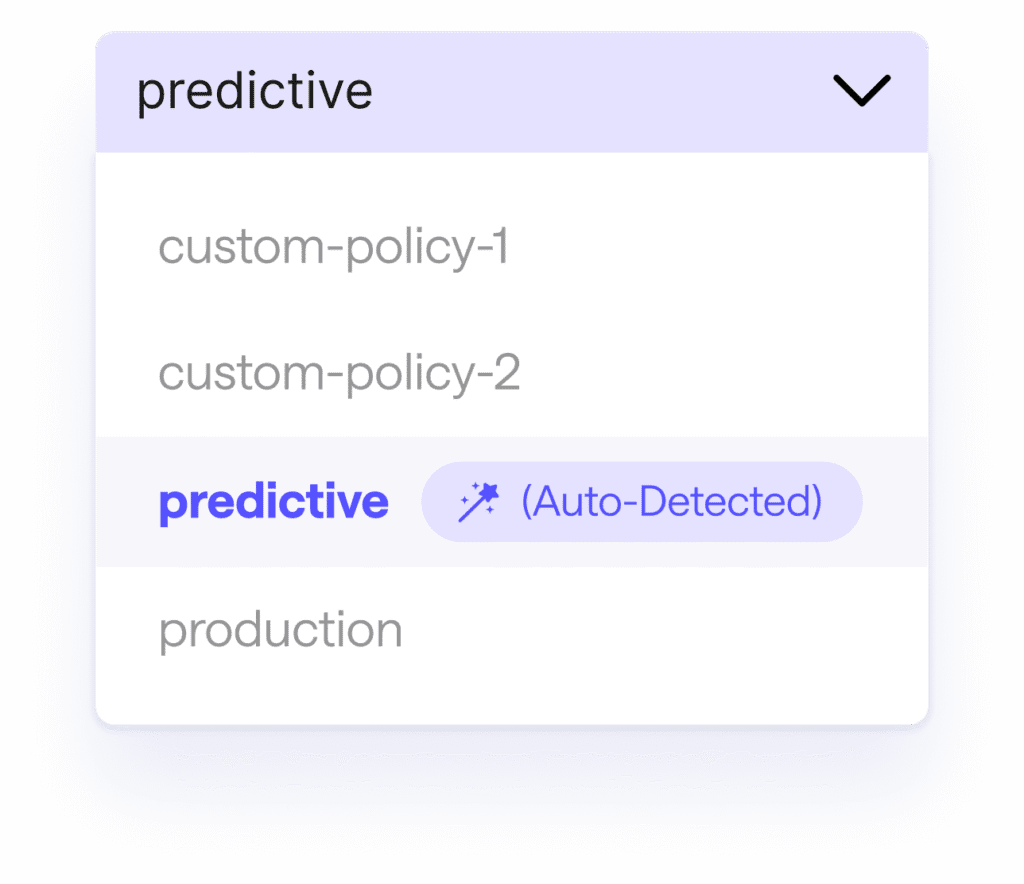Select the bold predictive option
The image size is (1024, 884).
[x=273, y=502]
